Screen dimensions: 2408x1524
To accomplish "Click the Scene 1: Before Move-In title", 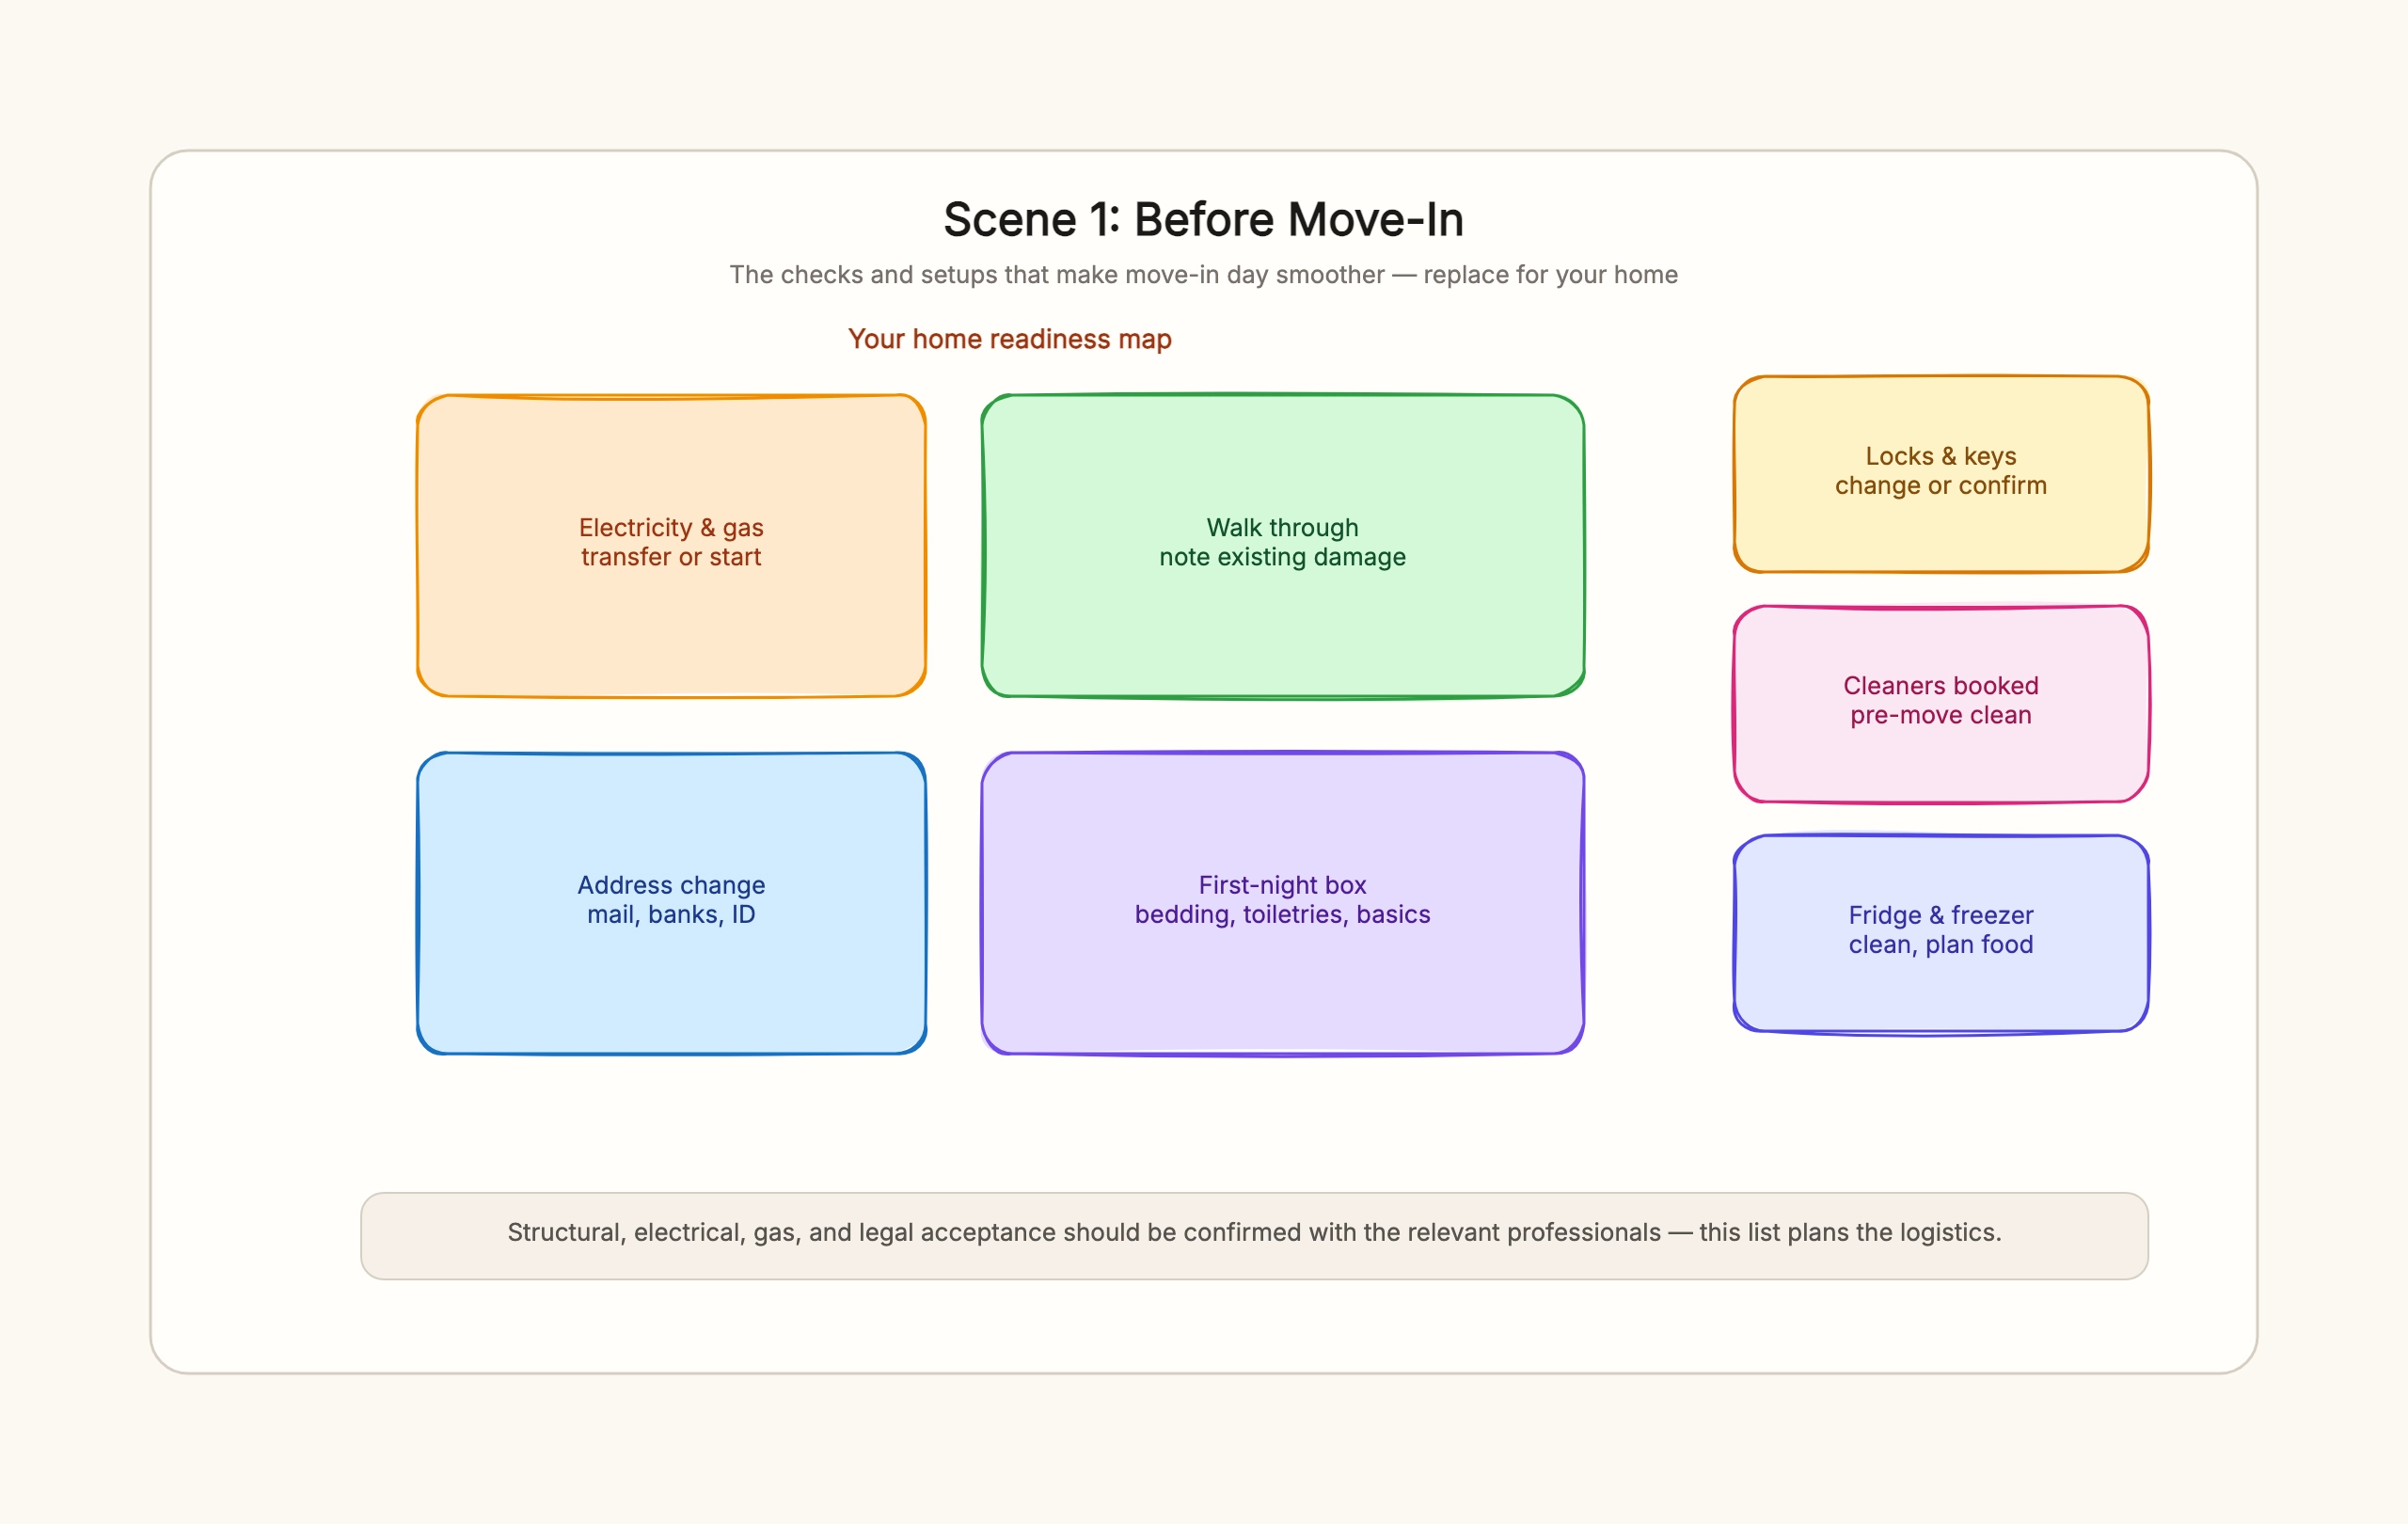I will coord(1204,220).
